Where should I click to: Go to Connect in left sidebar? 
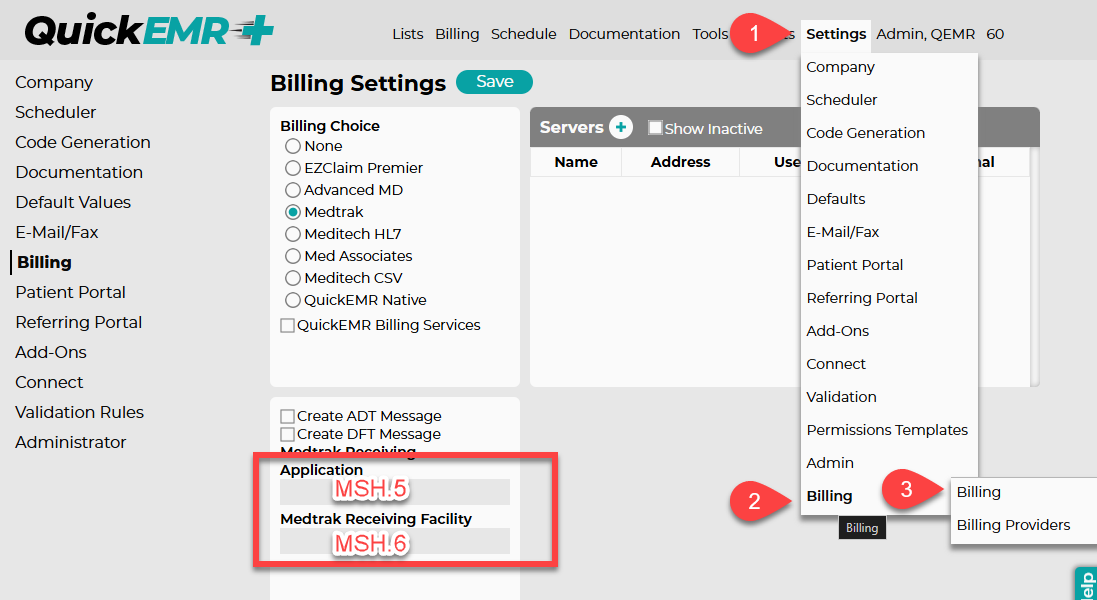[x=49, y=383]
